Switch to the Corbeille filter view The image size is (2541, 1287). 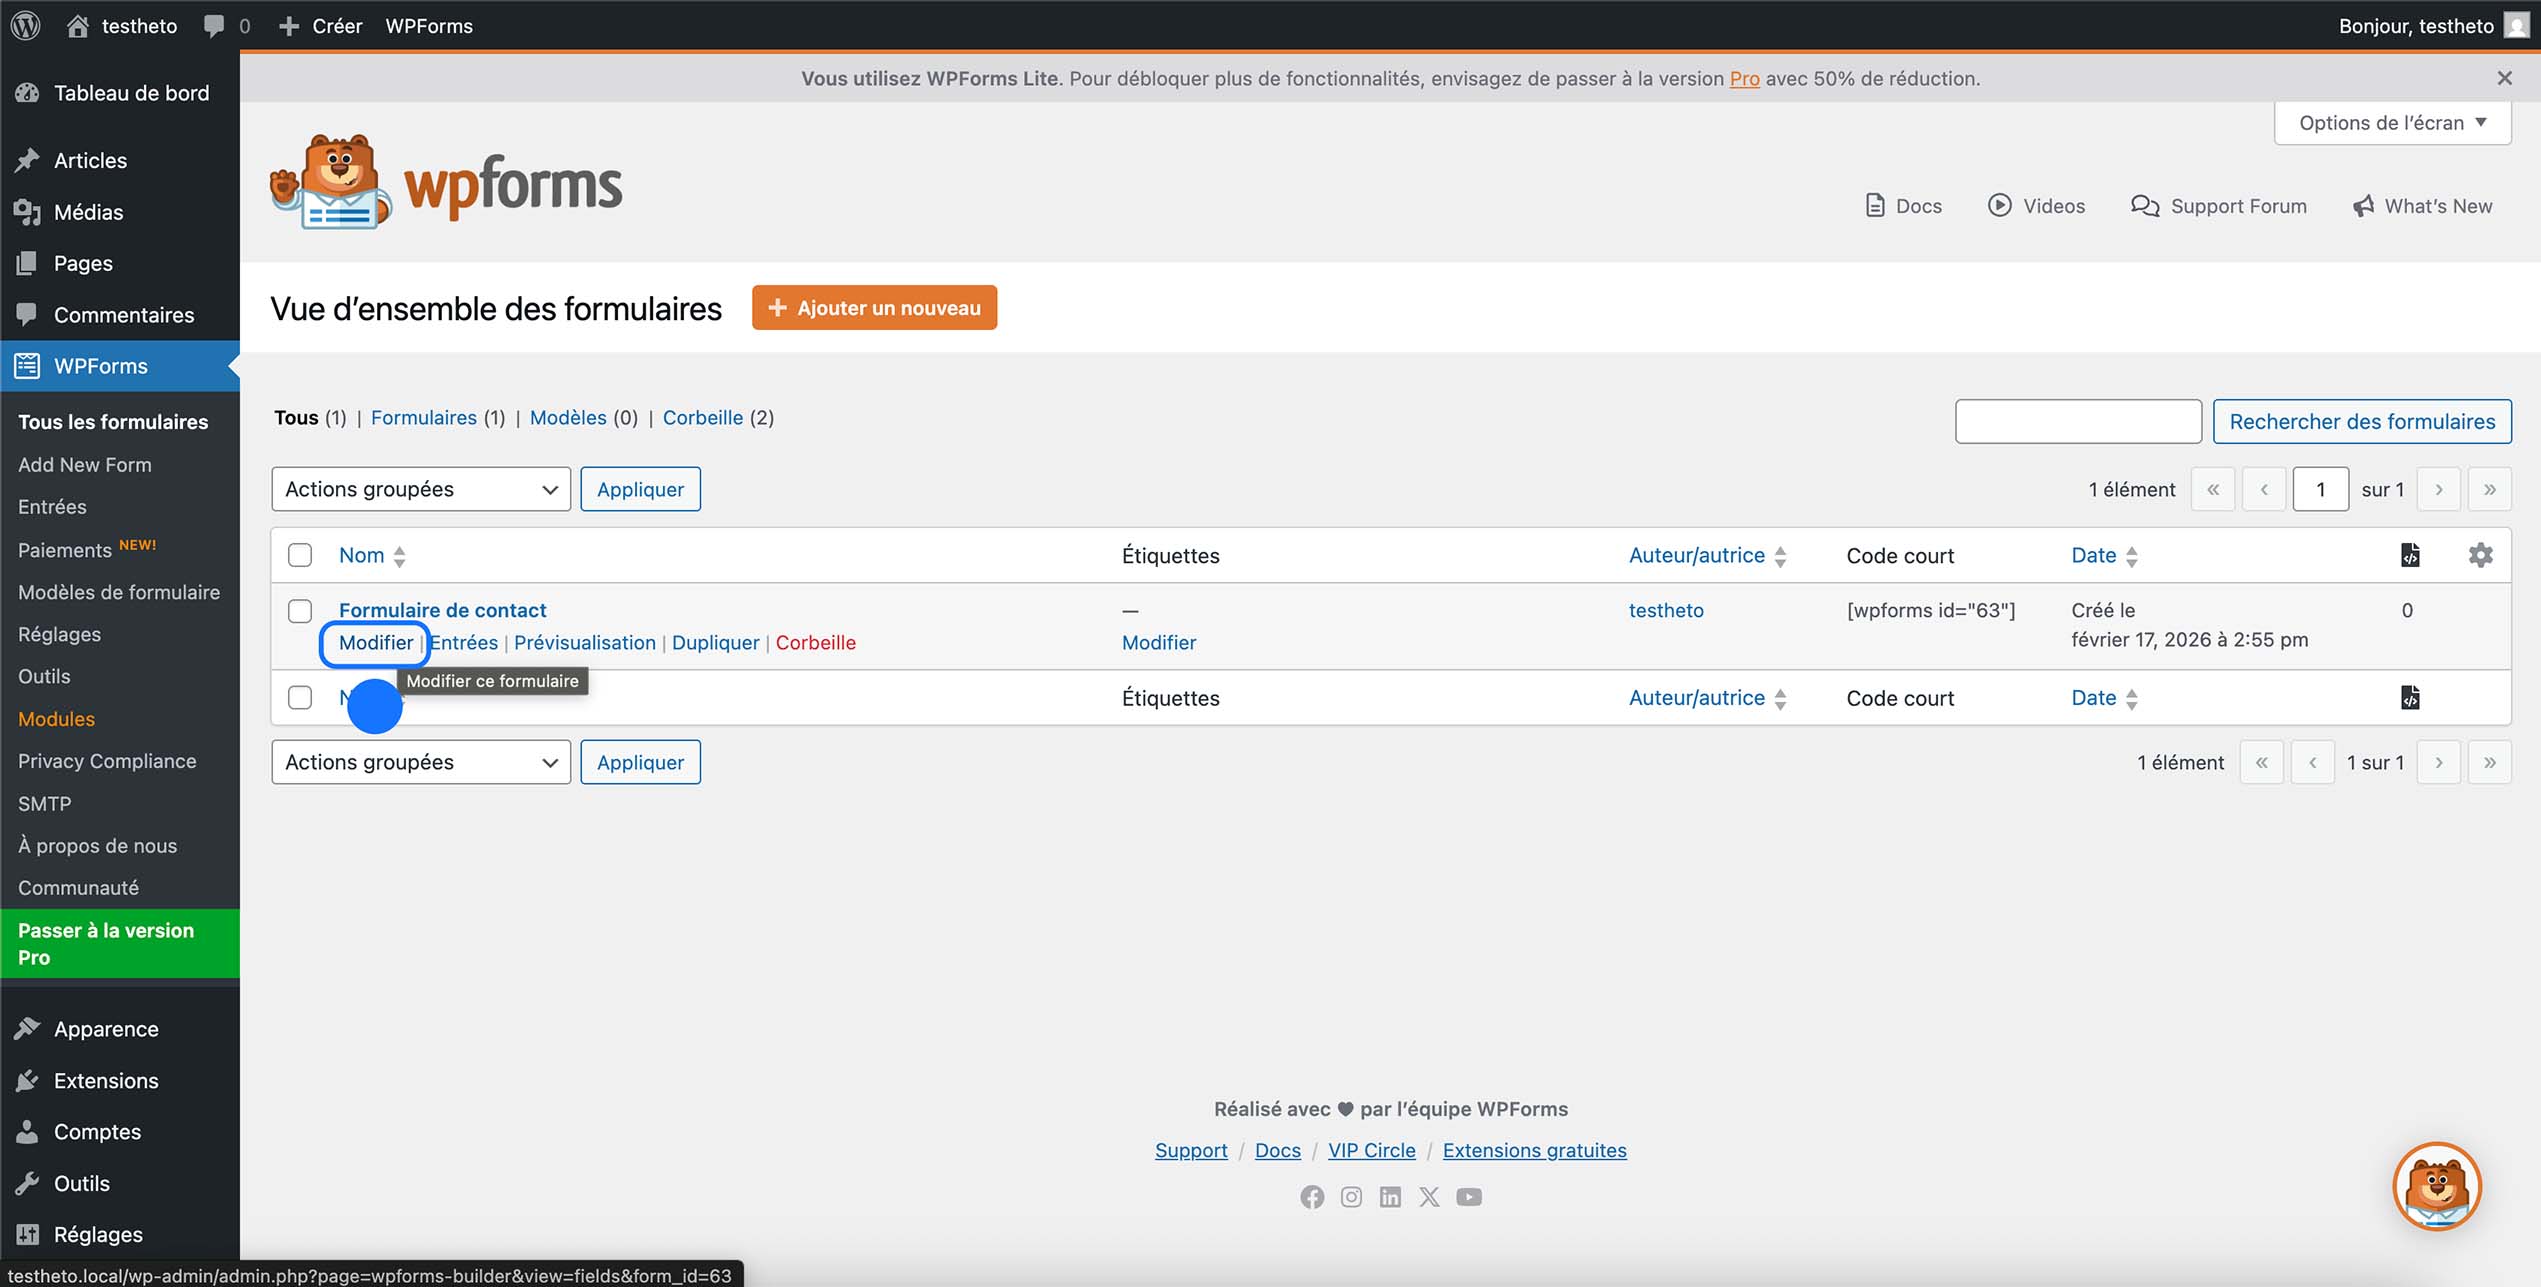(x=703, y=418)
